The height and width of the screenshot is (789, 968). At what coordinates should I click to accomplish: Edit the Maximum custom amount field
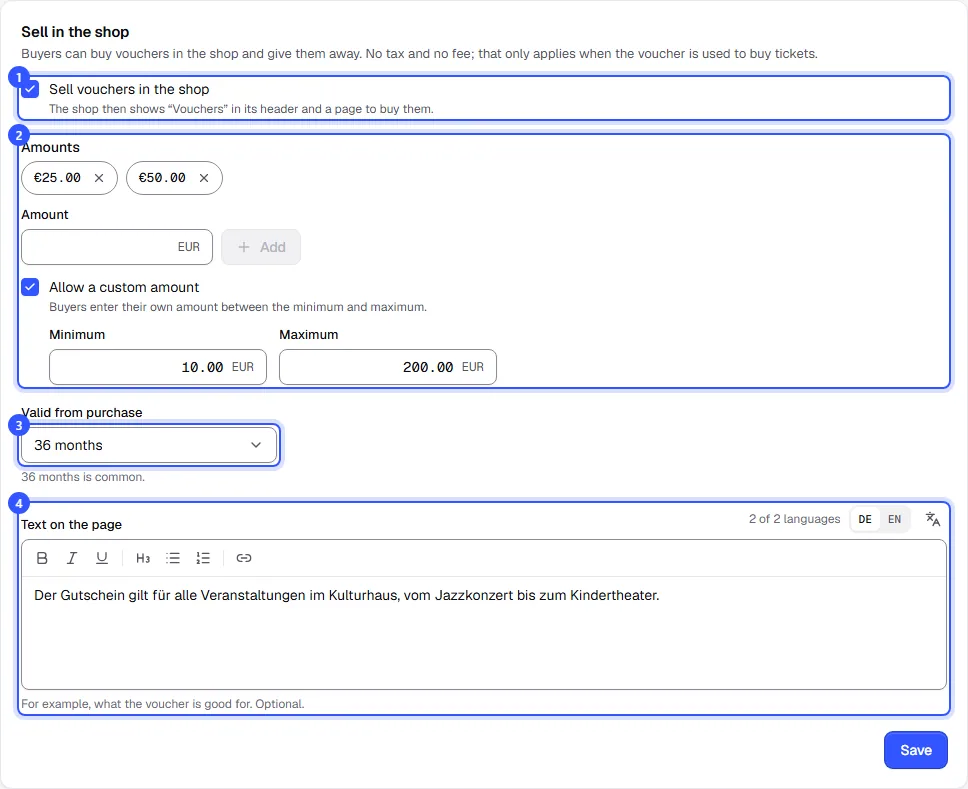[x=388, y=367]
